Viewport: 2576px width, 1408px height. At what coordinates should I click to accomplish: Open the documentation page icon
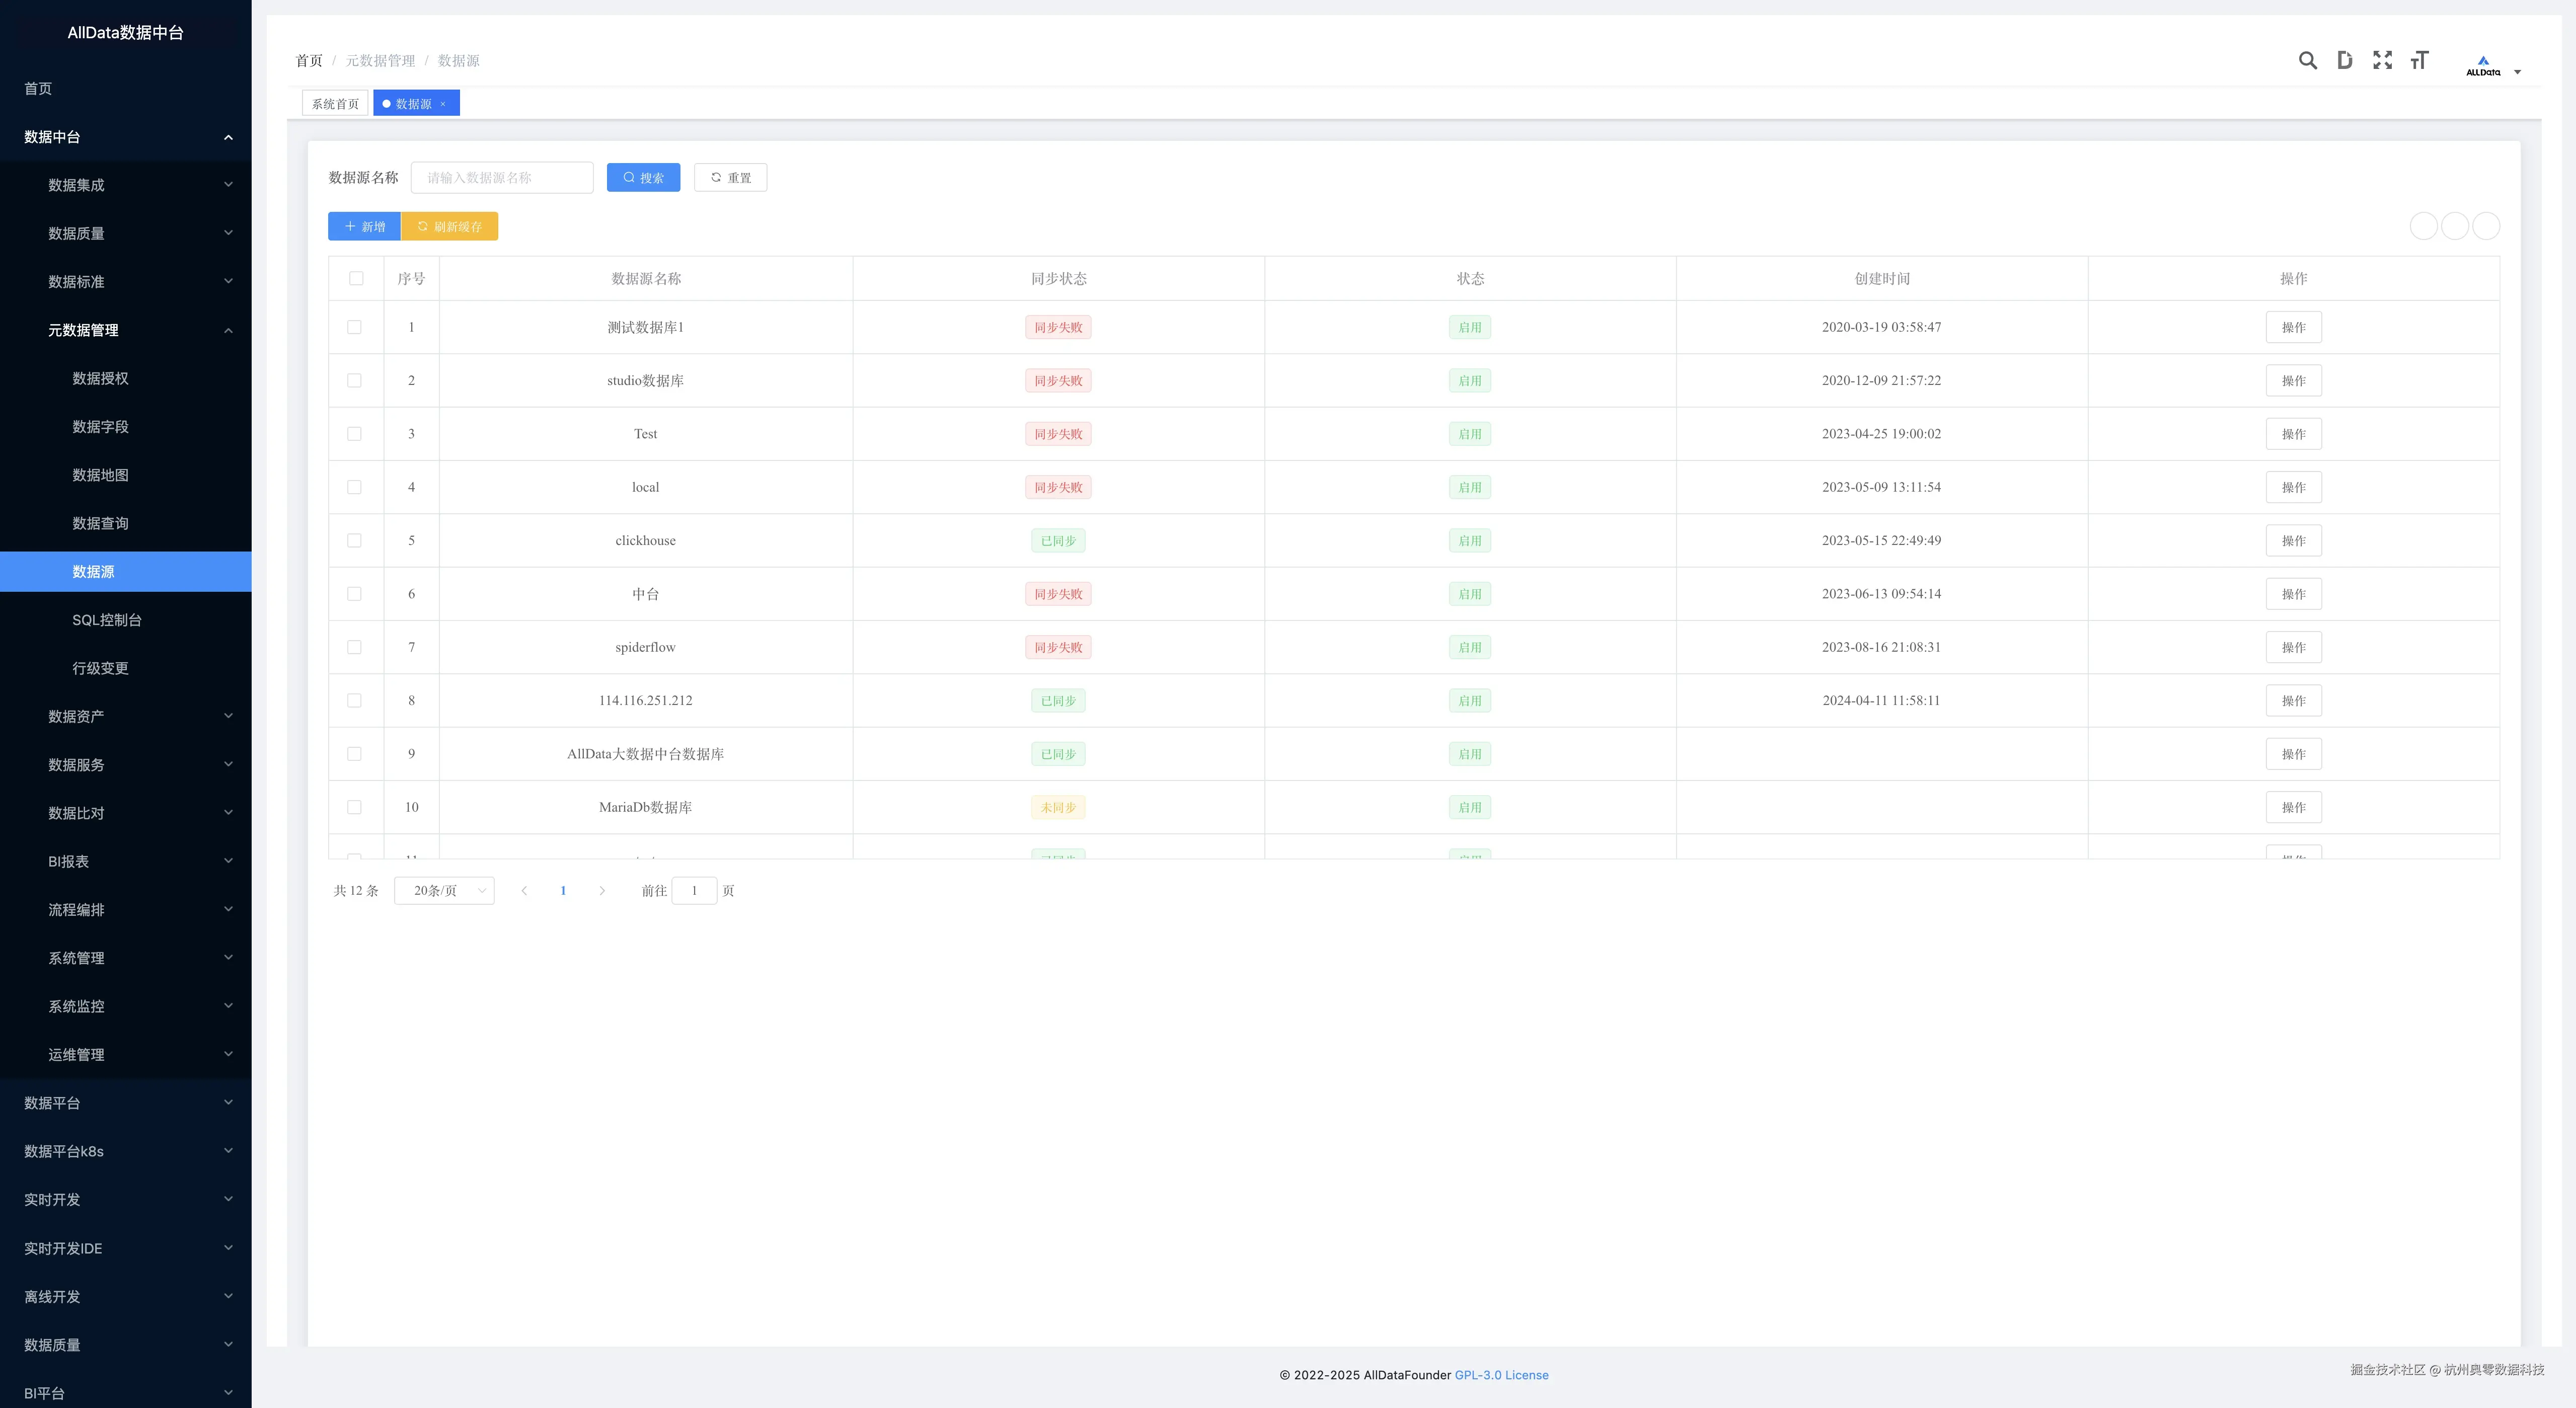2344,61
